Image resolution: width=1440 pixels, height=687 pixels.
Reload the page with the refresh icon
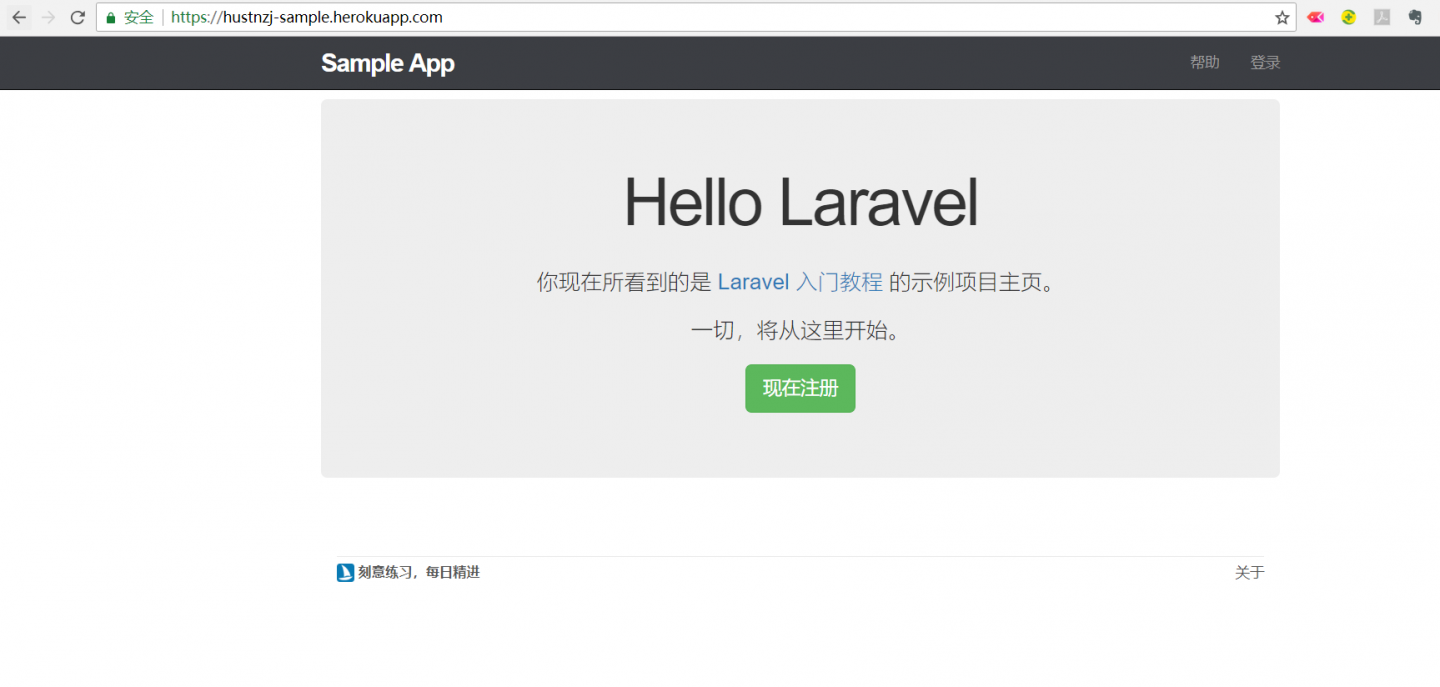tap(77, 17)
